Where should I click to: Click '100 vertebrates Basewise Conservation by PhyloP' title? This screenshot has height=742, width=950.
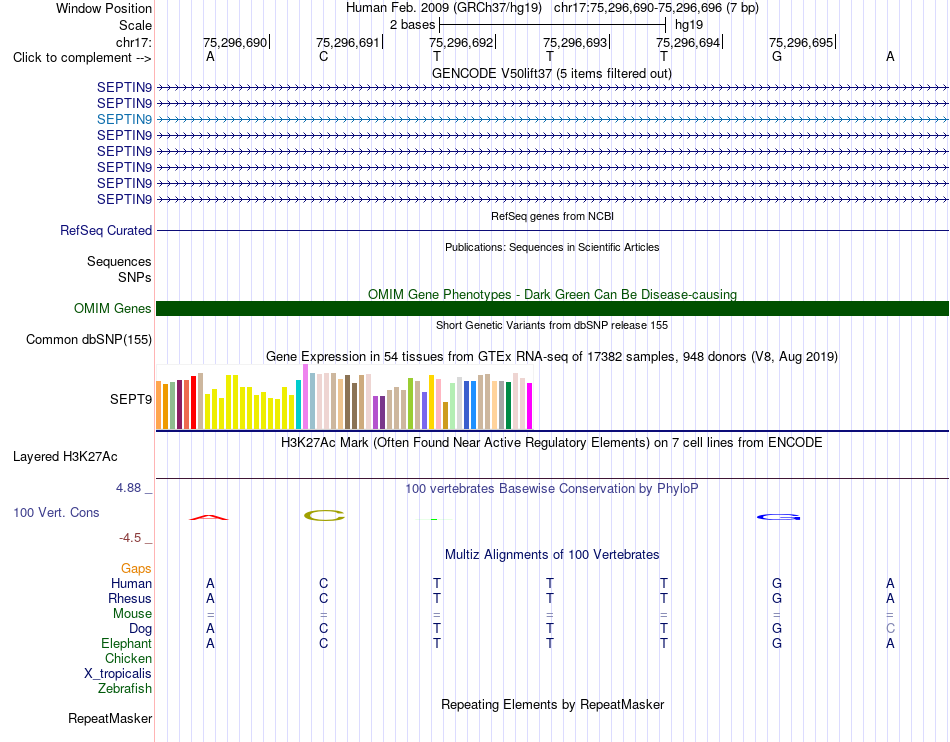pyautogui.click(x=552, y=489)
